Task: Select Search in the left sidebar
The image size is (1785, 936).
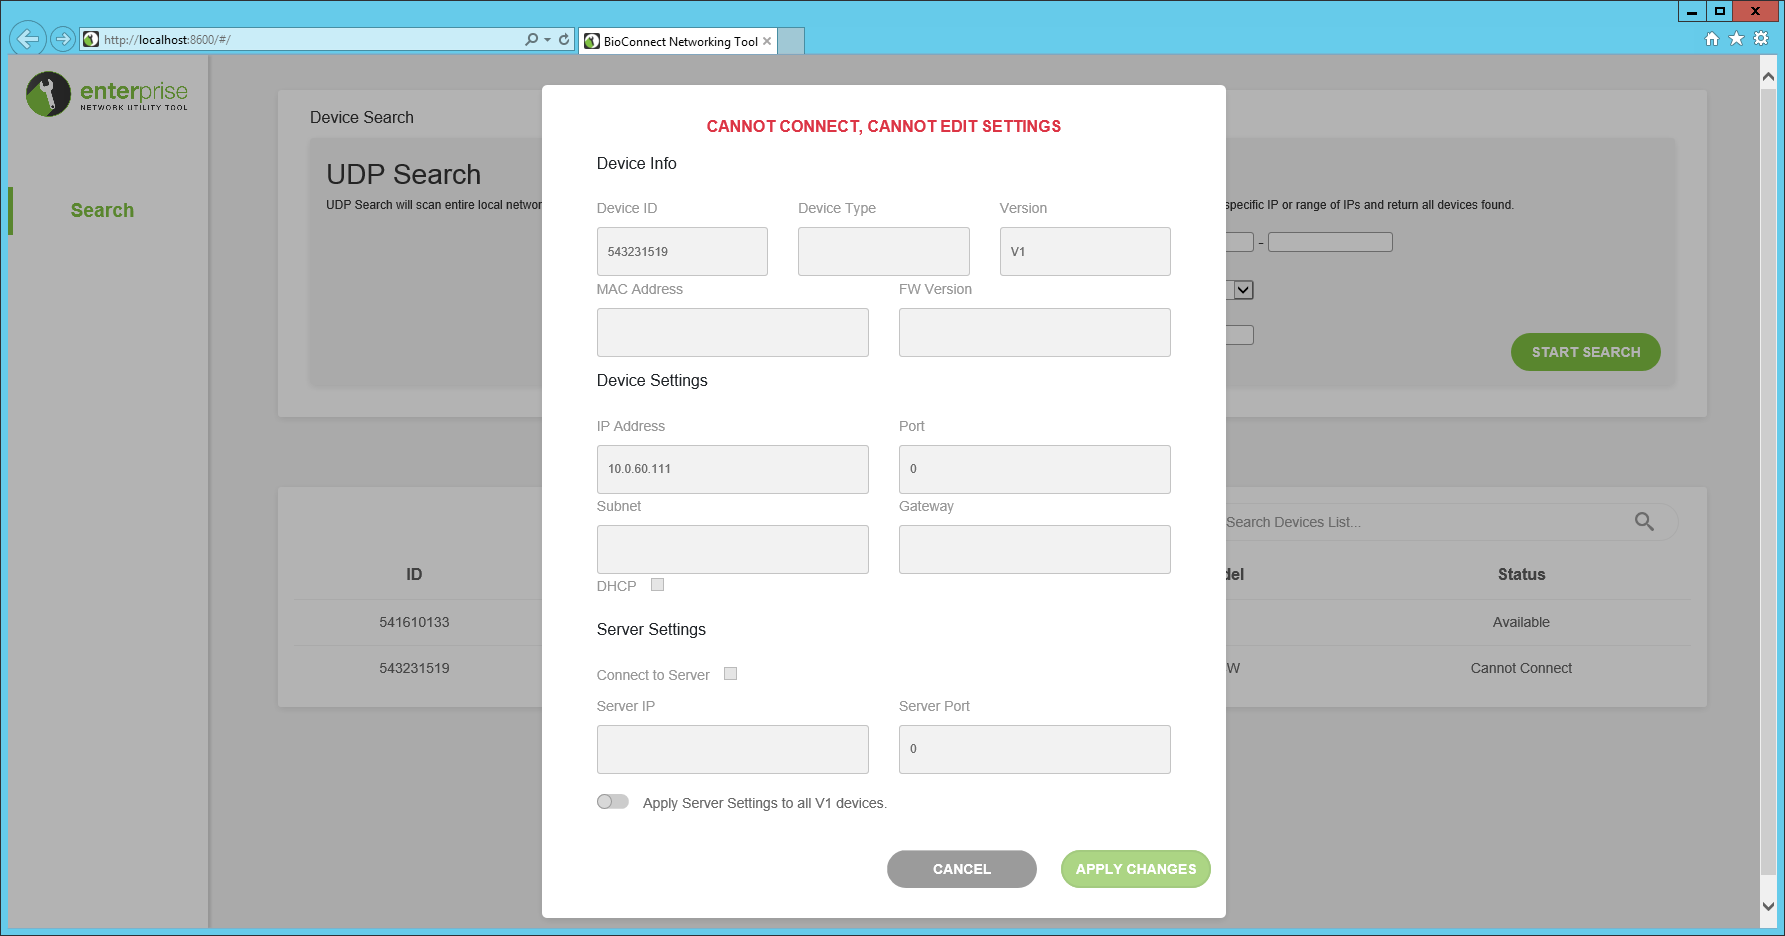Action: [102, 210]
